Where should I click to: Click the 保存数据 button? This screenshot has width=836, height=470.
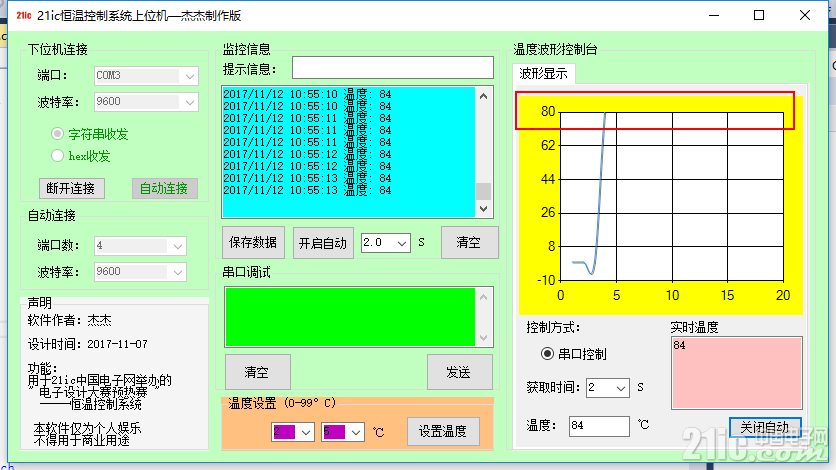click(253, 242)
